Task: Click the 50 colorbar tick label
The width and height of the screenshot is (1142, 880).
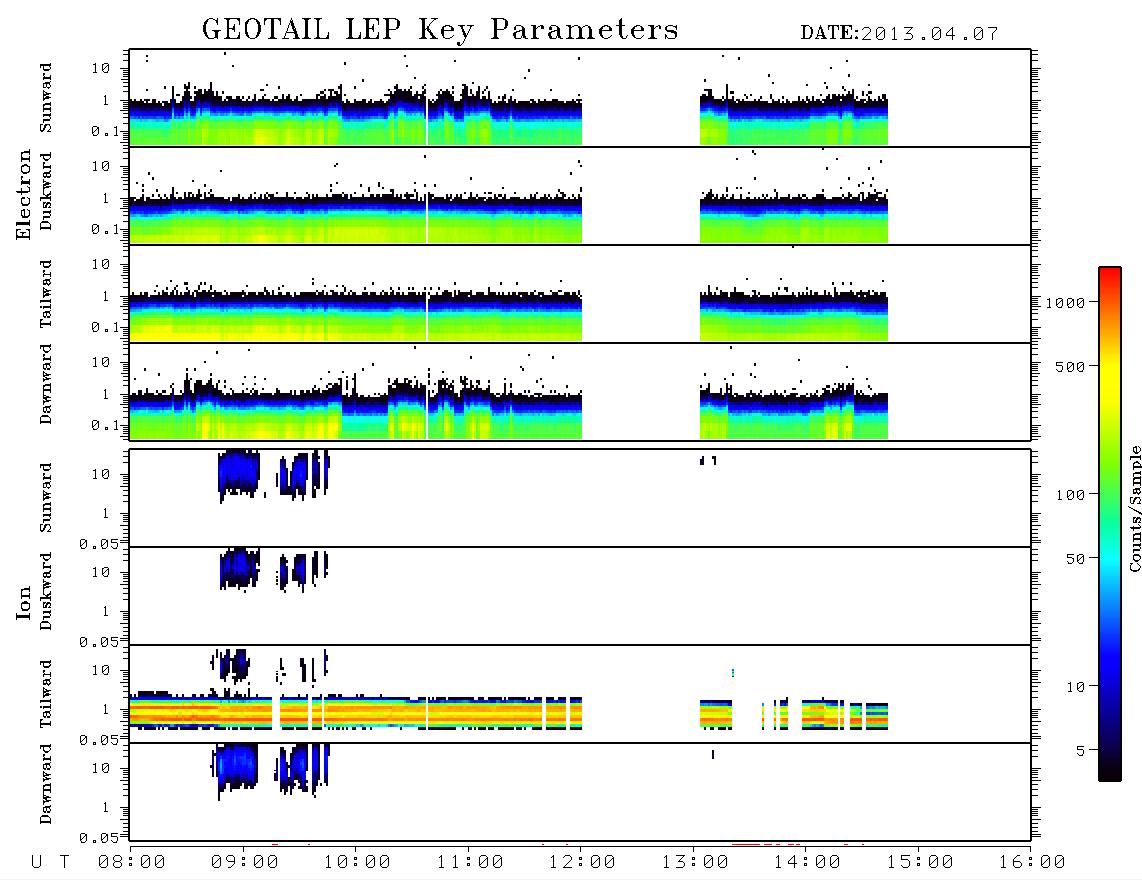Action: (x=1076, y=559)
